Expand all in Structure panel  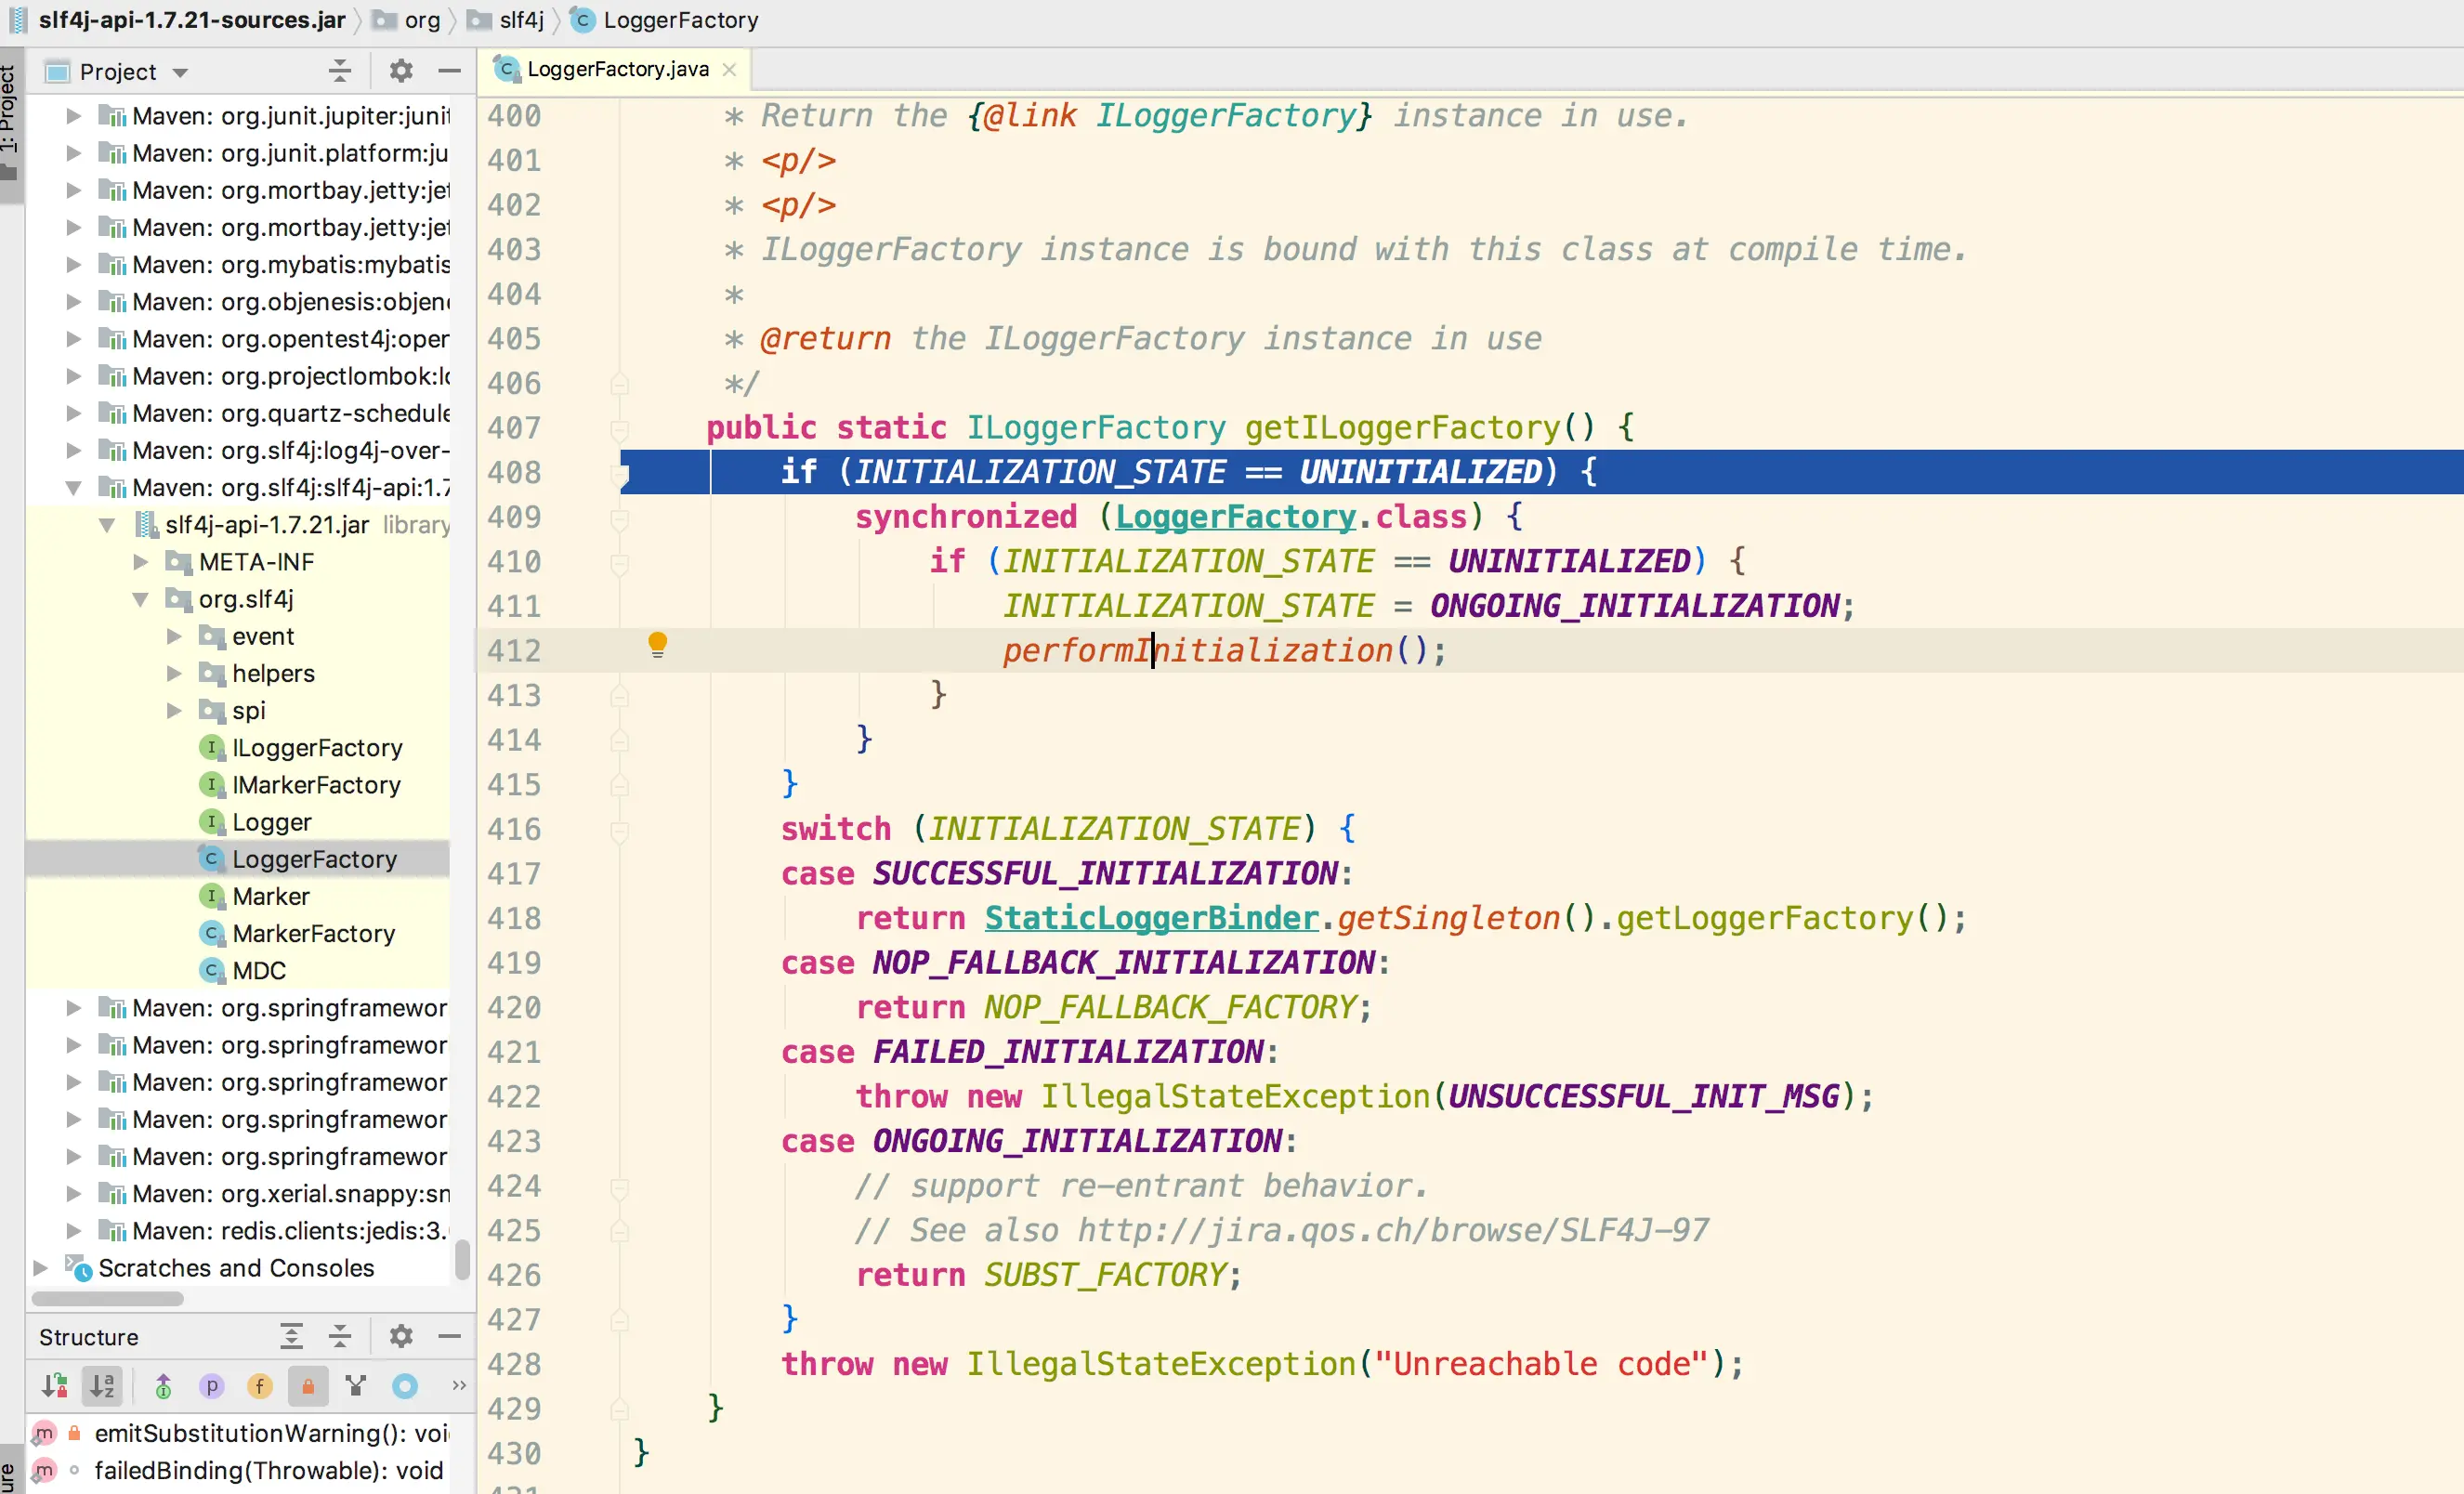[291, 1336]
